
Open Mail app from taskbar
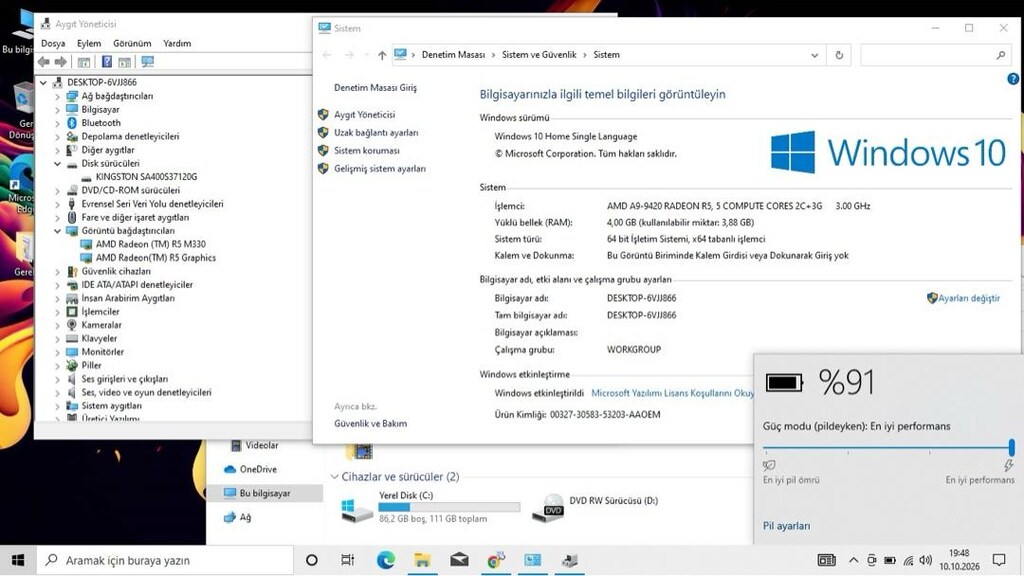[x=459, y=560]
